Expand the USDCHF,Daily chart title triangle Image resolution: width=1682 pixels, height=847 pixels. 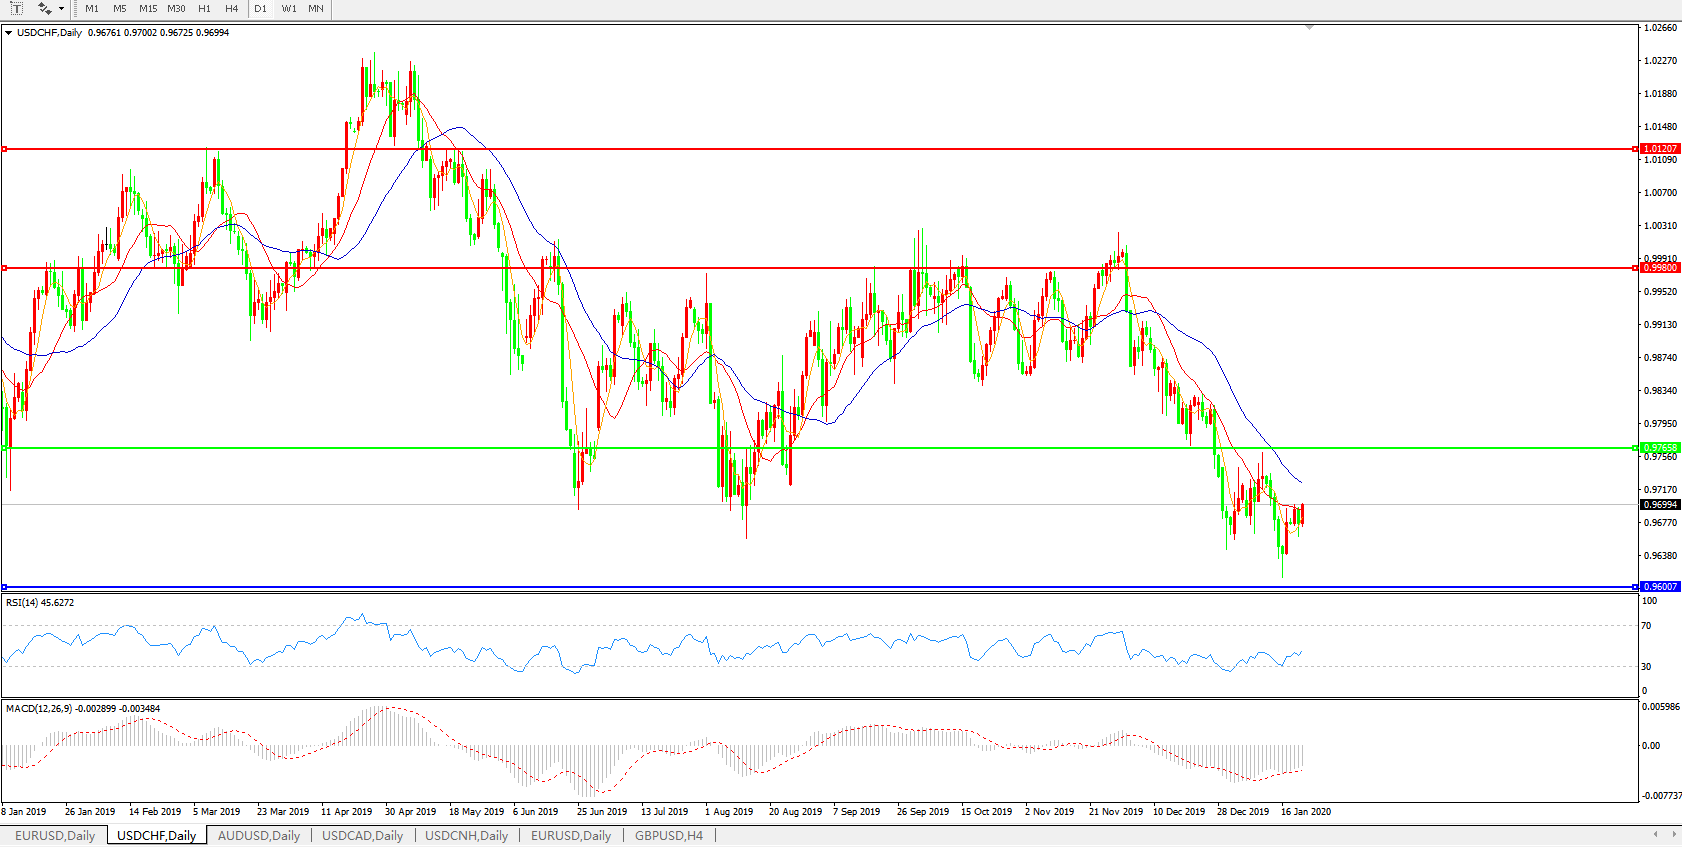click(9, 33)
